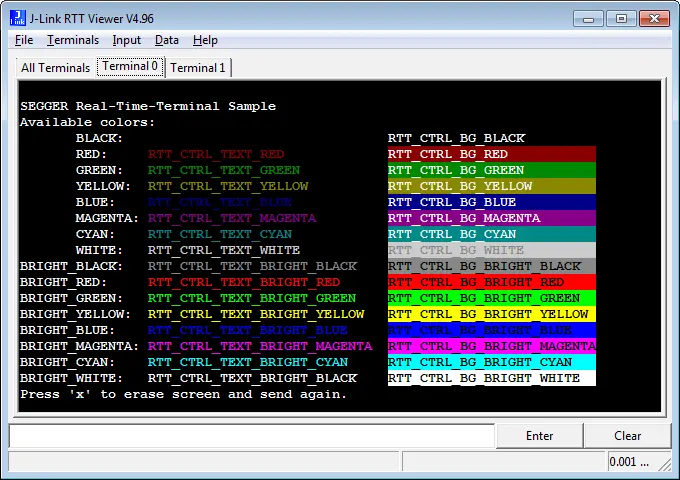Click the RTT_CTRL_BG_BRIGHT_YELLOW color bar
This screenshot has height=480, width=680.
point(491,314)
